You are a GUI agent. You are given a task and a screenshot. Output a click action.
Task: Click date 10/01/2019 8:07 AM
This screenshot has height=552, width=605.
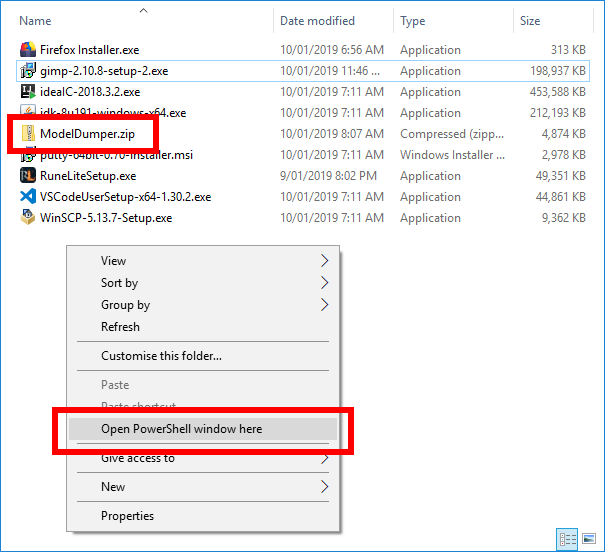(x=332, y=134)
